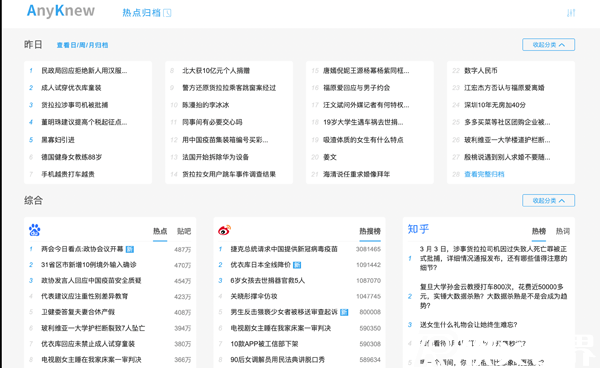
Task: Click the 知乎 logo
Action: [418, 229]
